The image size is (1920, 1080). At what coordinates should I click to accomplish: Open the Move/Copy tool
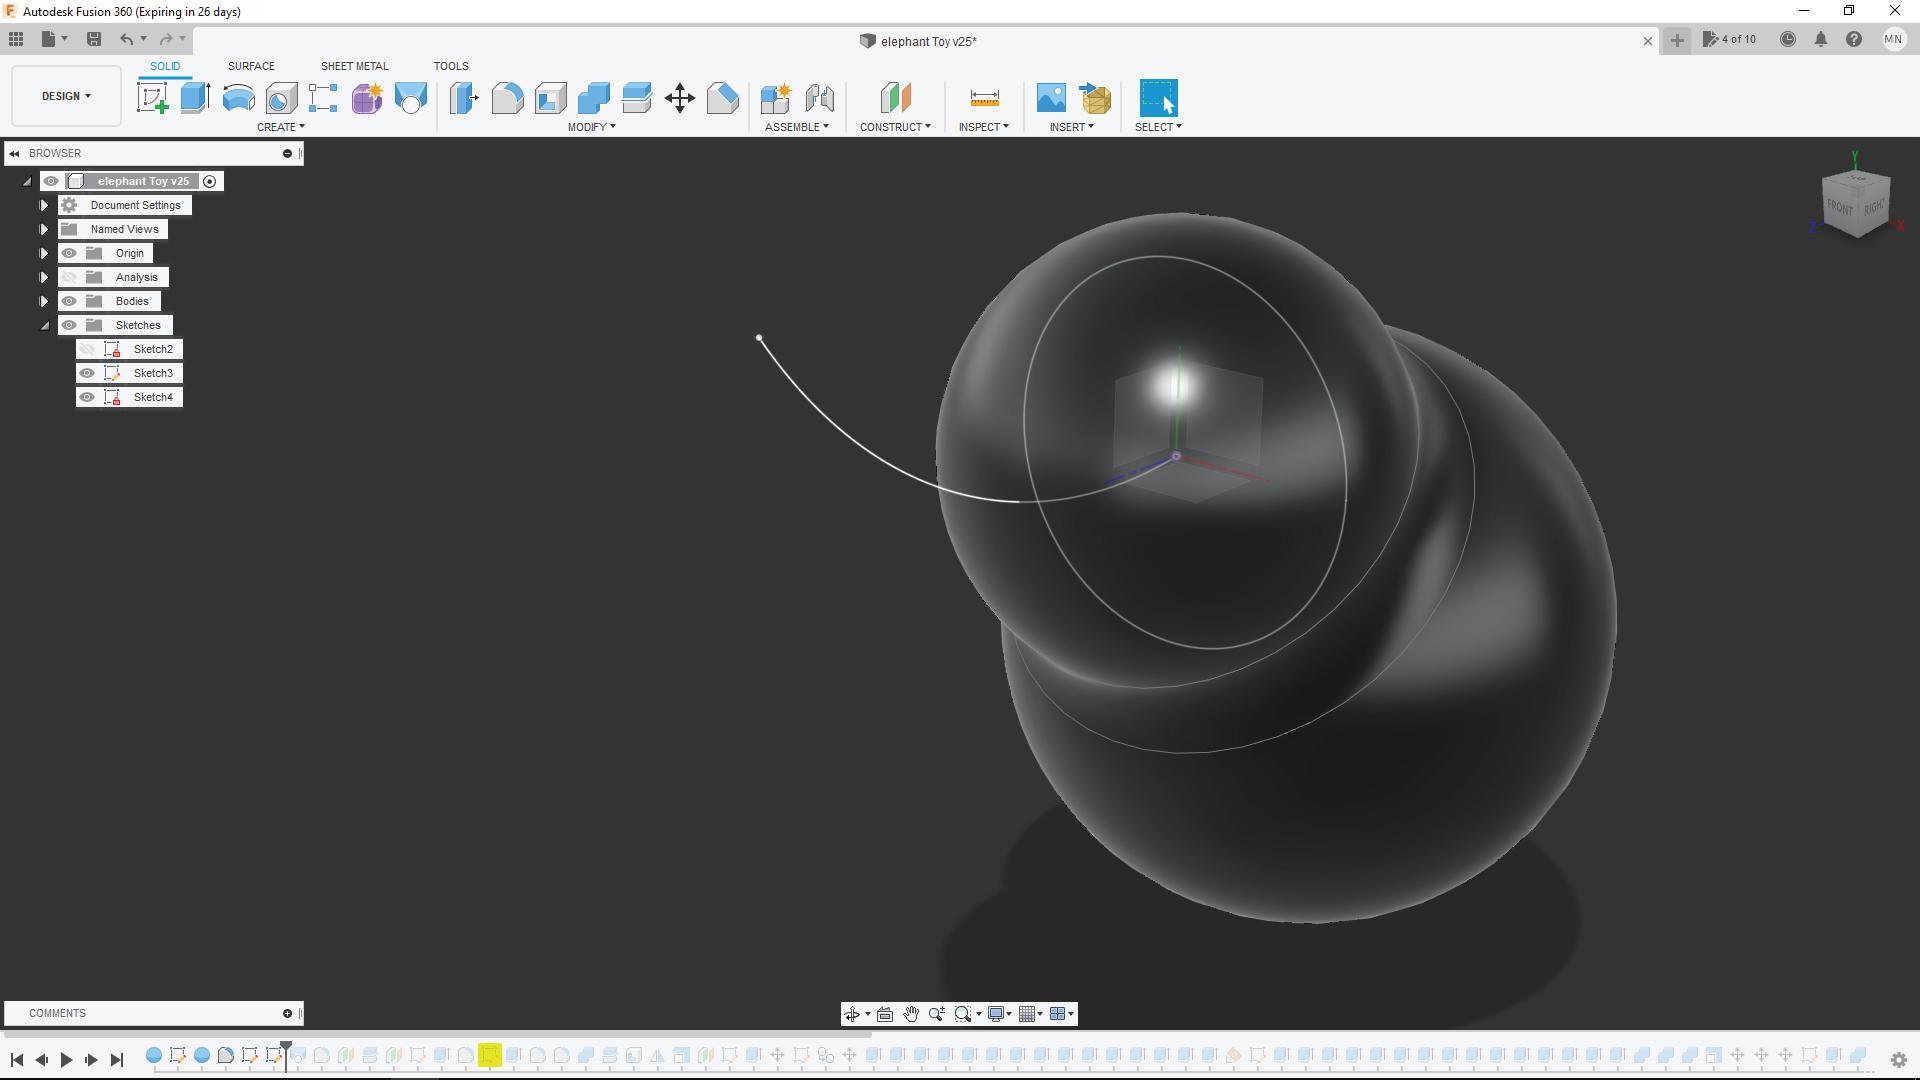pyautogui.click(x=680, y=98)
